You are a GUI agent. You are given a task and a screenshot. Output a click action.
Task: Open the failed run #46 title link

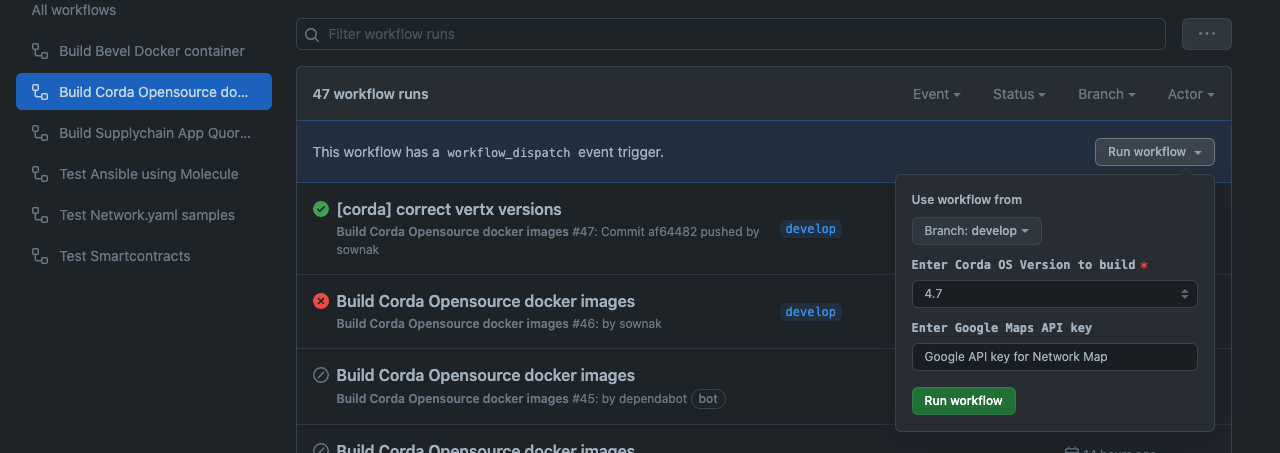(x=486, y=301)
